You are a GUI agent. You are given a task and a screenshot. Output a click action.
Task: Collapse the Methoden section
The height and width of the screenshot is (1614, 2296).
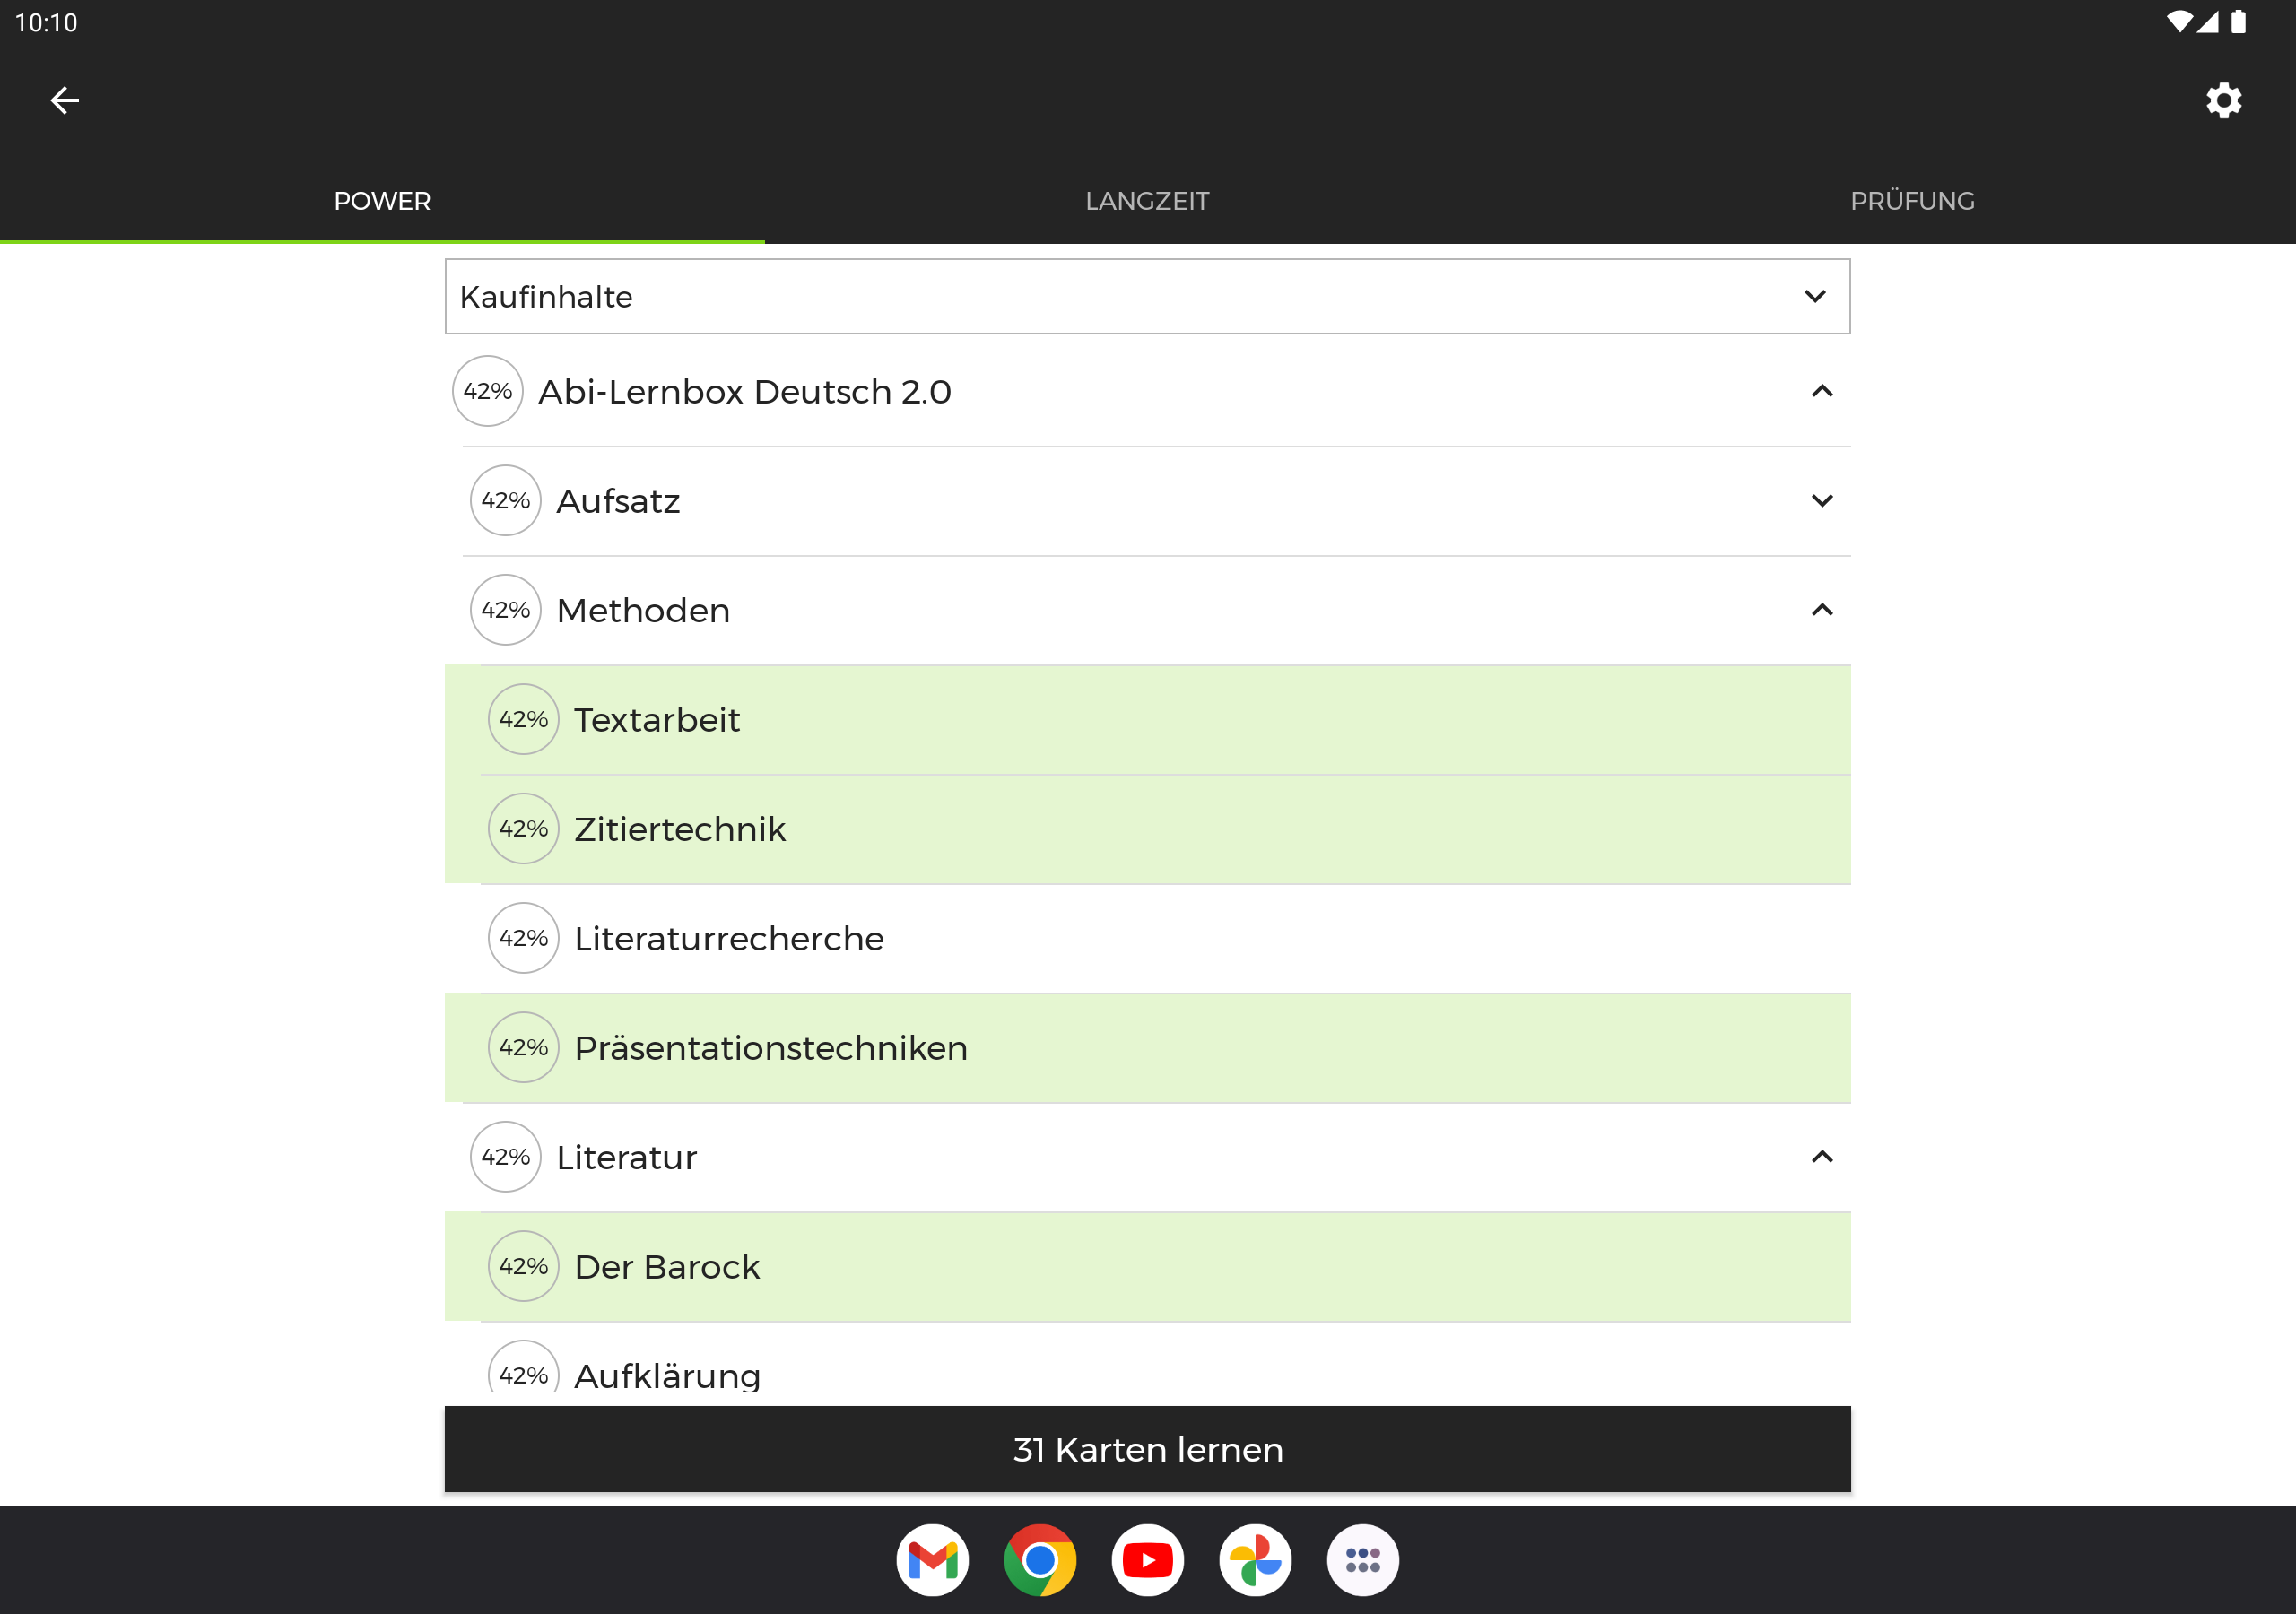coord(1821,610)
